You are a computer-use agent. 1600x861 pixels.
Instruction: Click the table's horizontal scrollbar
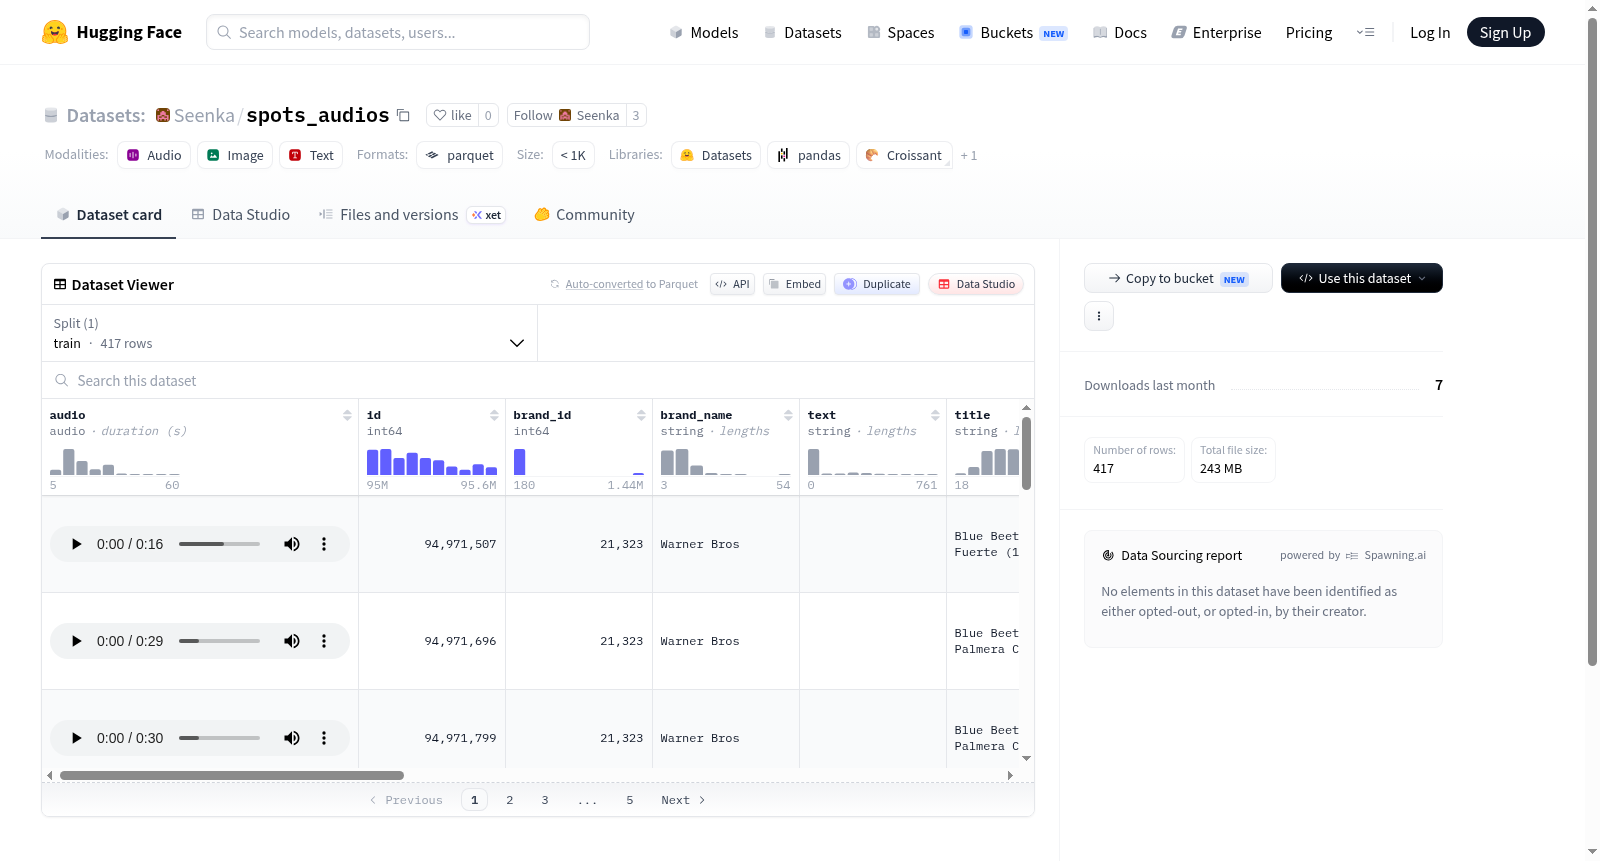click(232, 775)
